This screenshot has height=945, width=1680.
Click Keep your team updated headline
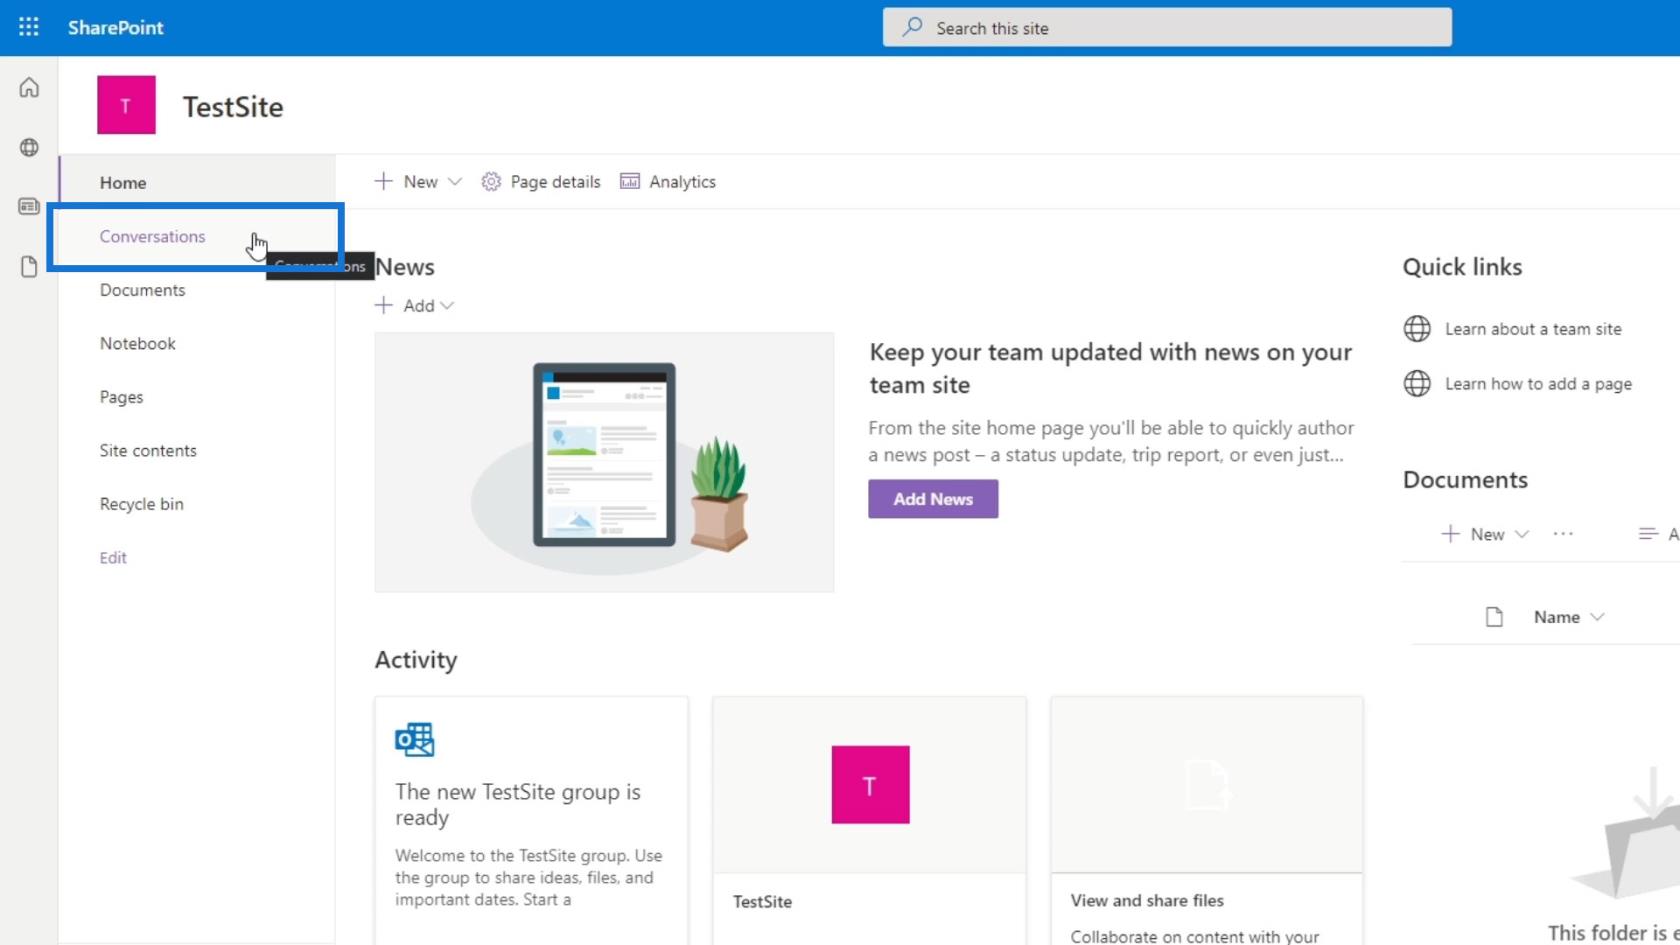(x=1110, y=368)
